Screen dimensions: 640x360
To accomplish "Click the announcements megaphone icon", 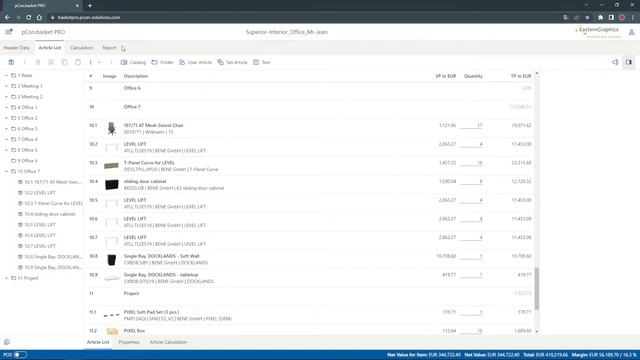I will pyautogui.click(x=615, y=62).
